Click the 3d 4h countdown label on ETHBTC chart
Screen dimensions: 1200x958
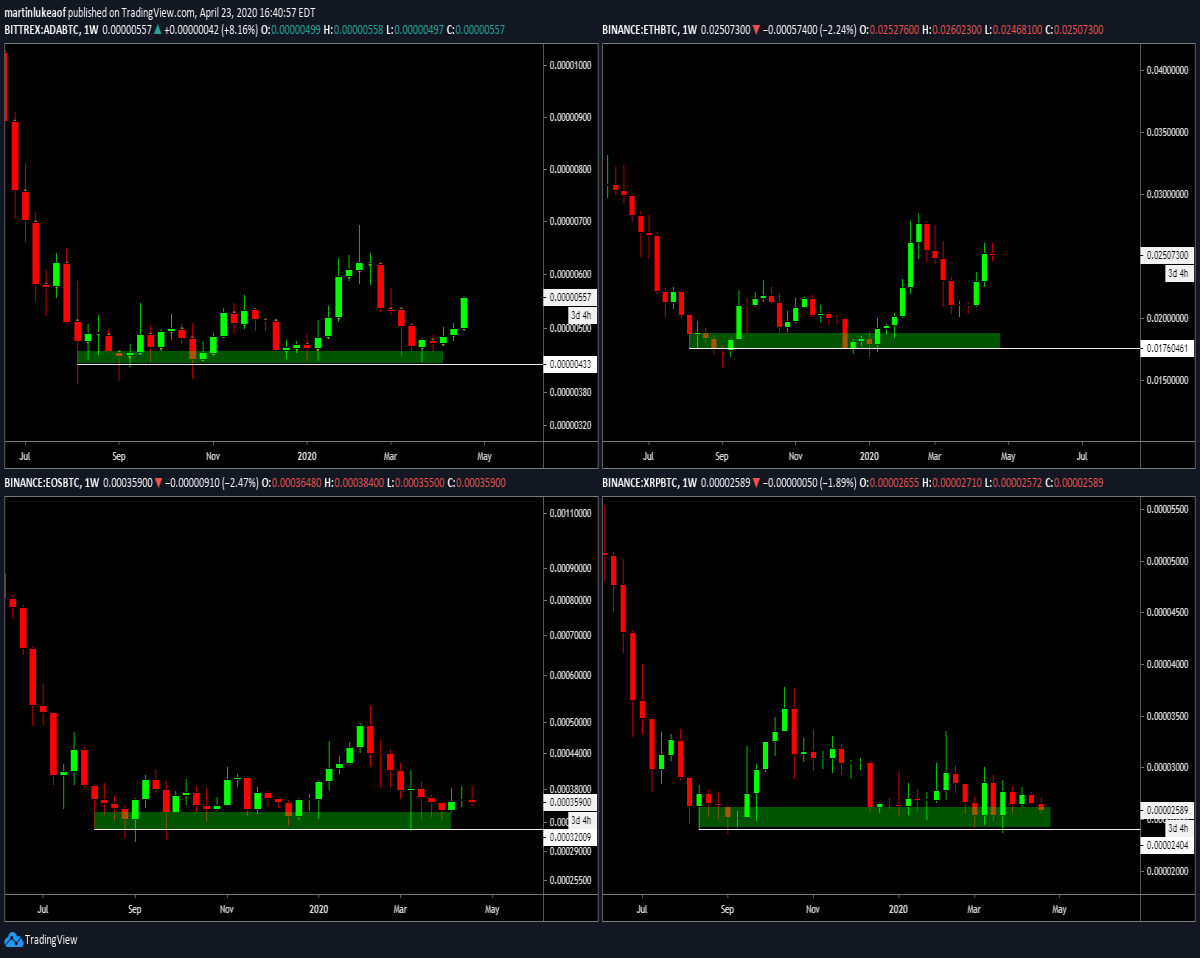click(1179, 273)
